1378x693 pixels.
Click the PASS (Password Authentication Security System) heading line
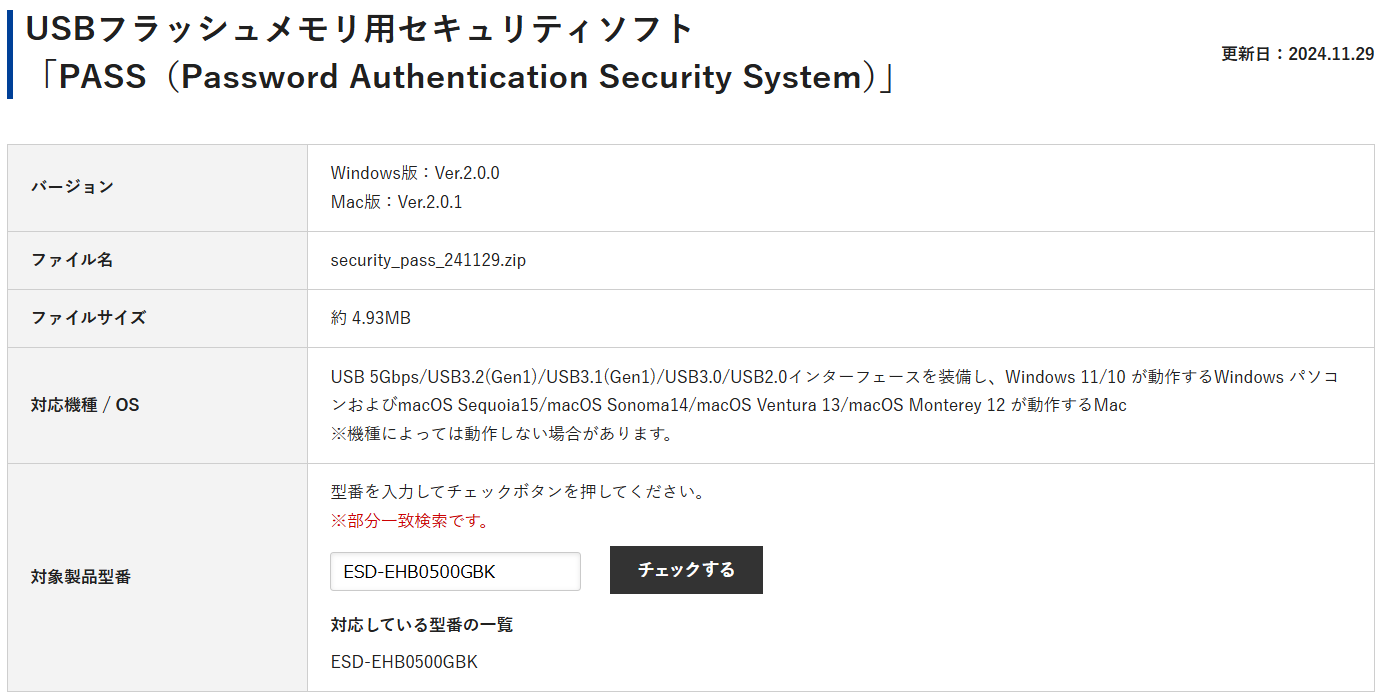[461, 77]
